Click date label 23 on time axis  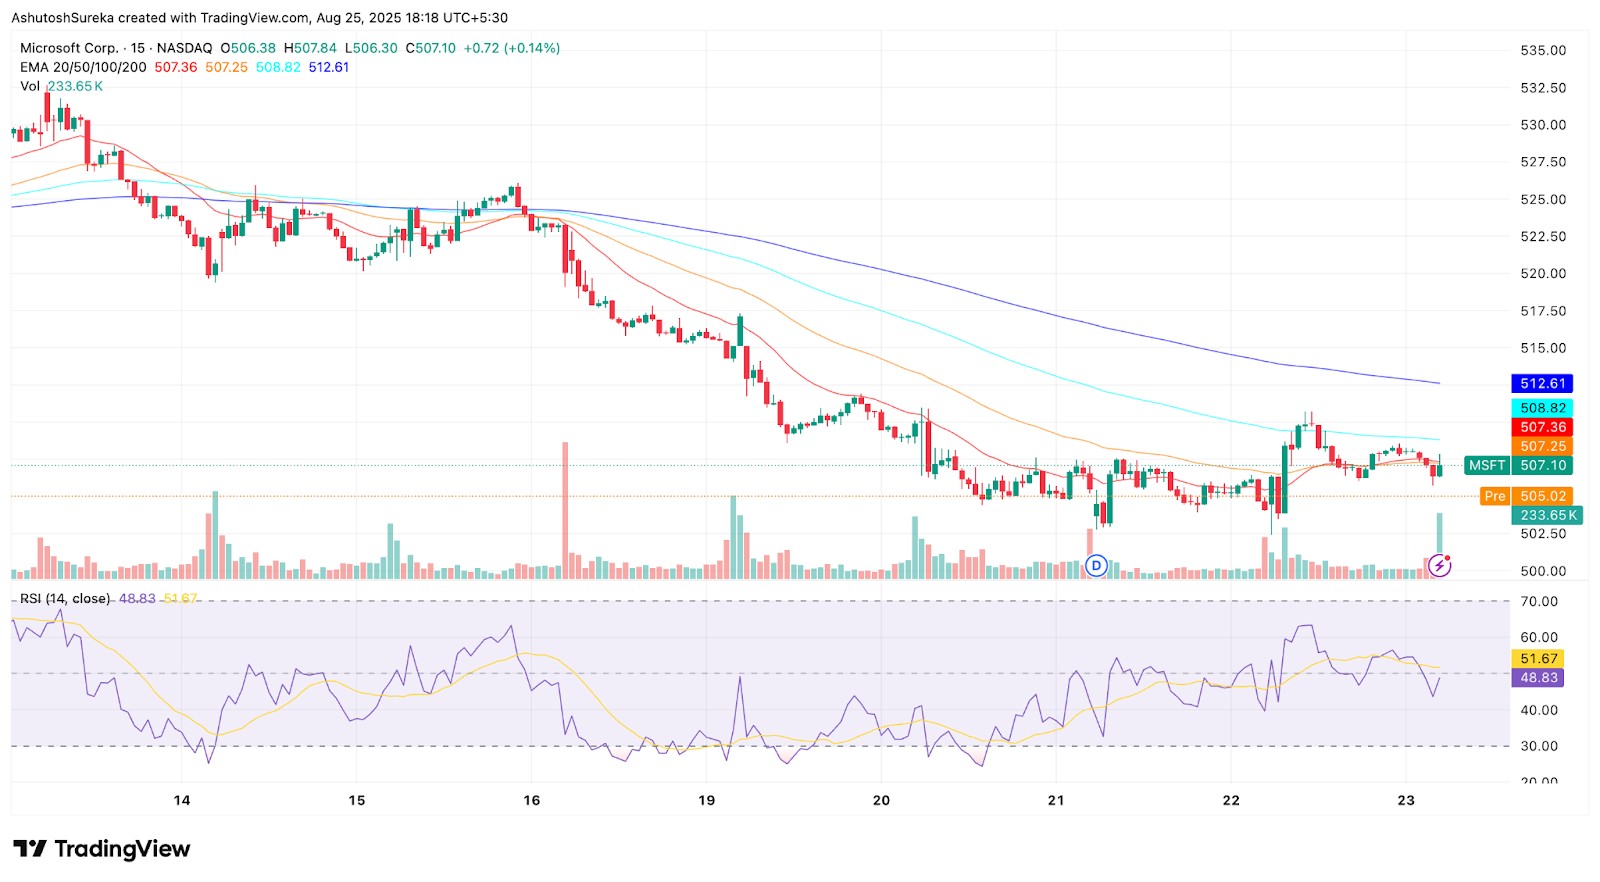pos(1406,800)
